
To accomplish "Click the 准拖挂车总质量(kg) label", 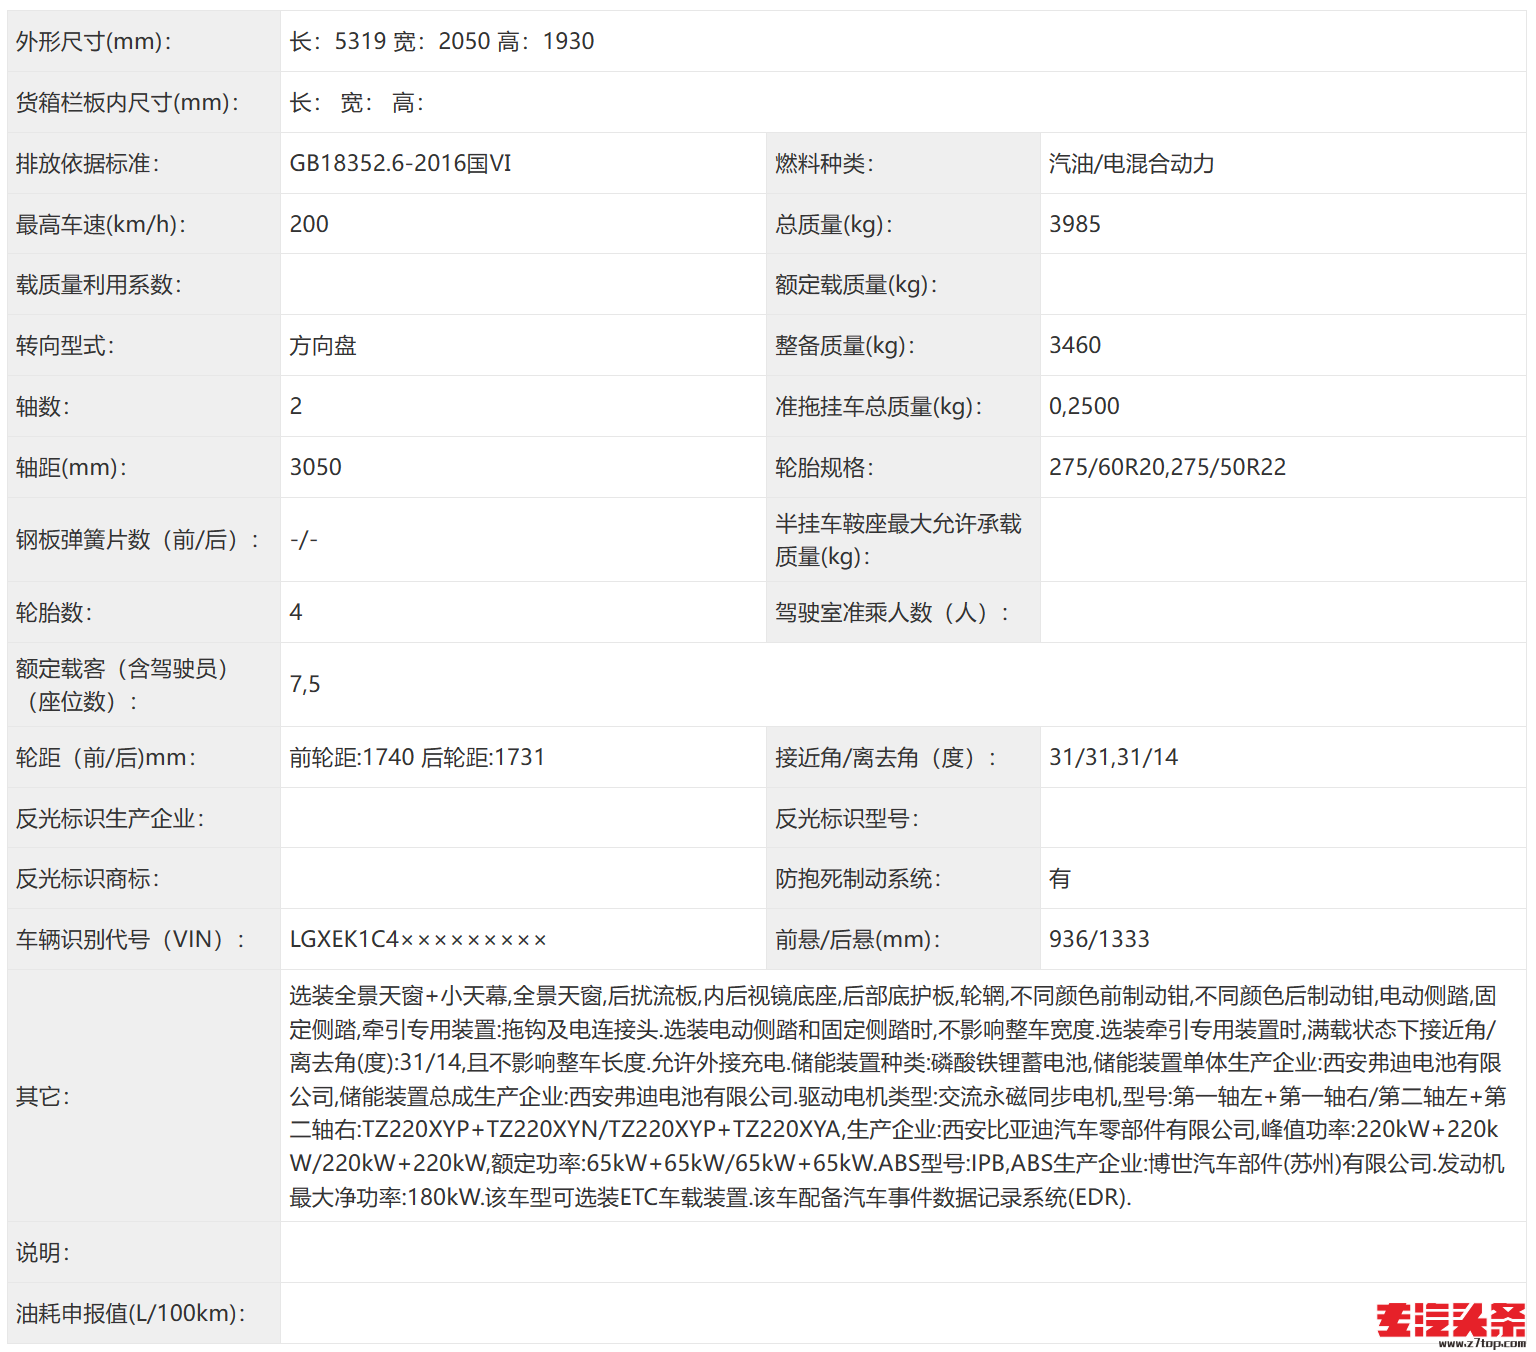I will [879, 406].
